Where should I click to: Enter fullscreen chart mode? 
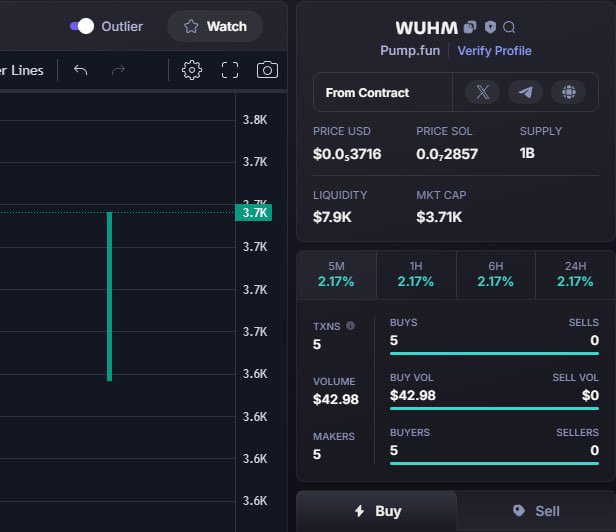pos(230,70)
